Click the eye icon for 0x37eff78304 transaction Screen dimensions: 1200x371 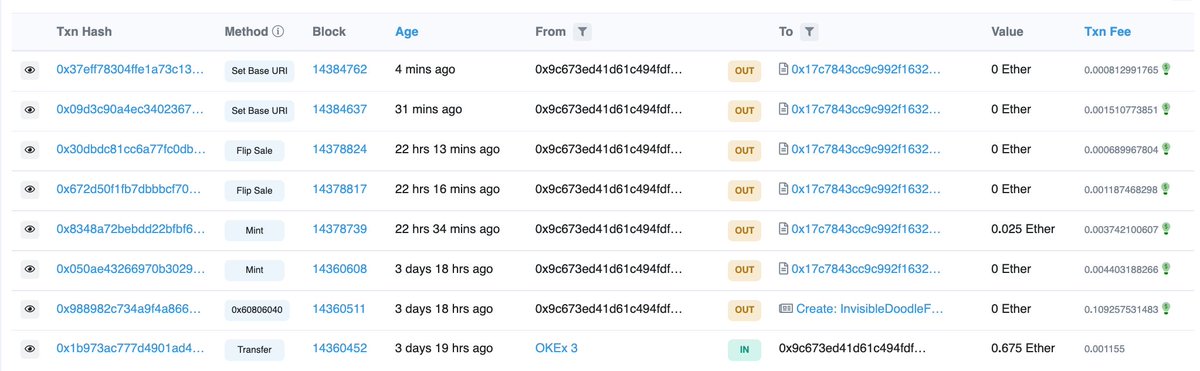pos(30,70)
